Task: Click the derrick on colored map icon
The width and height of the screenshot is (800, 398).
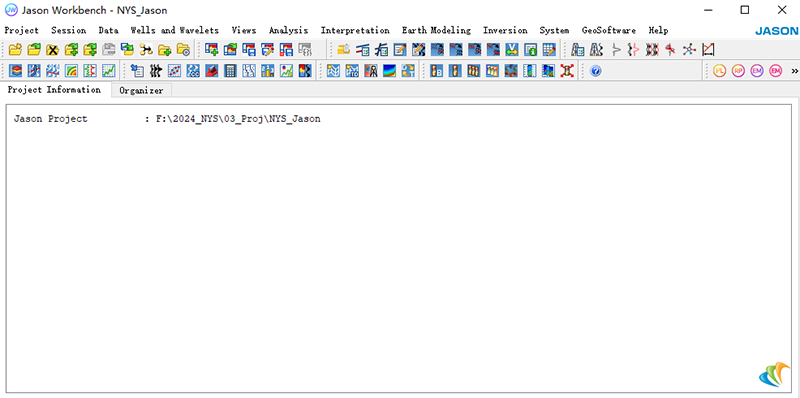Action: pos(371,70)
